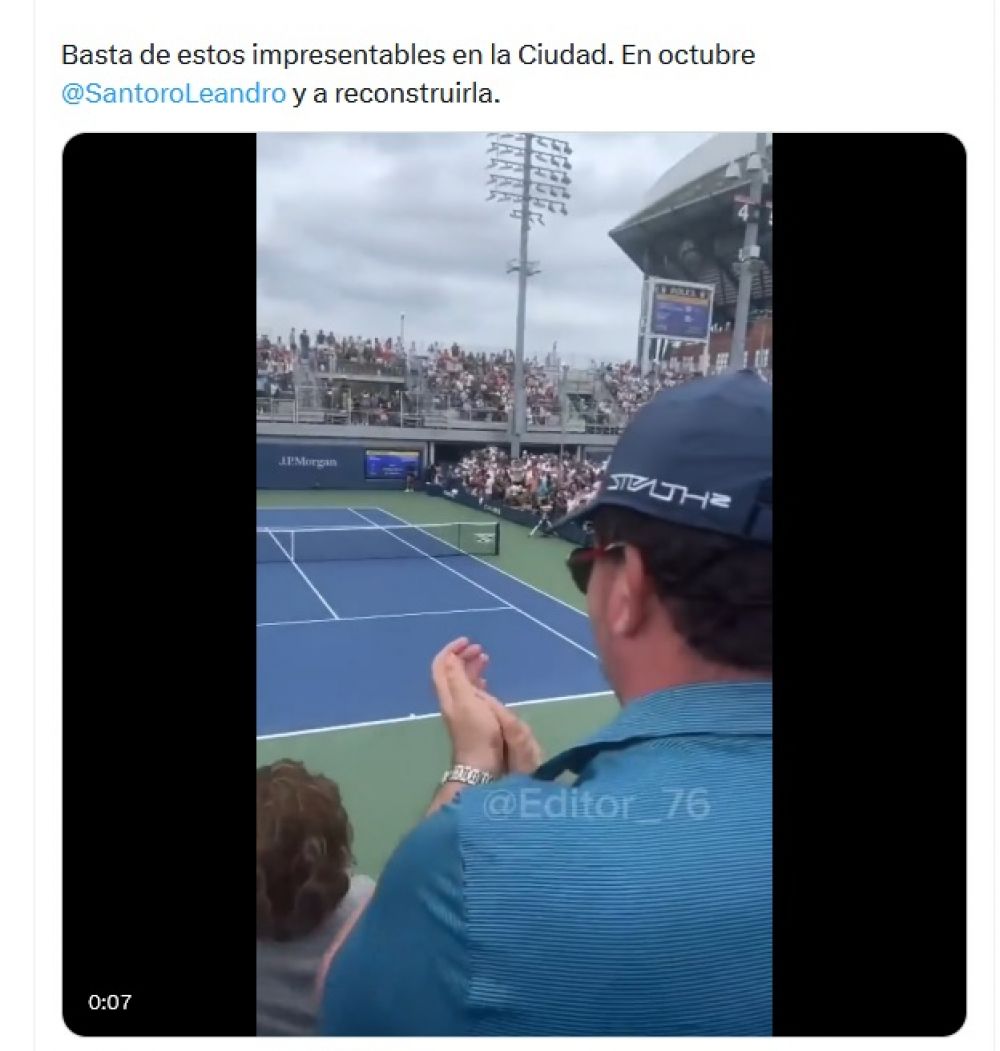Click the words 'y a reconstruirla.'
Screen dimensions: 1000x1051
396,94
